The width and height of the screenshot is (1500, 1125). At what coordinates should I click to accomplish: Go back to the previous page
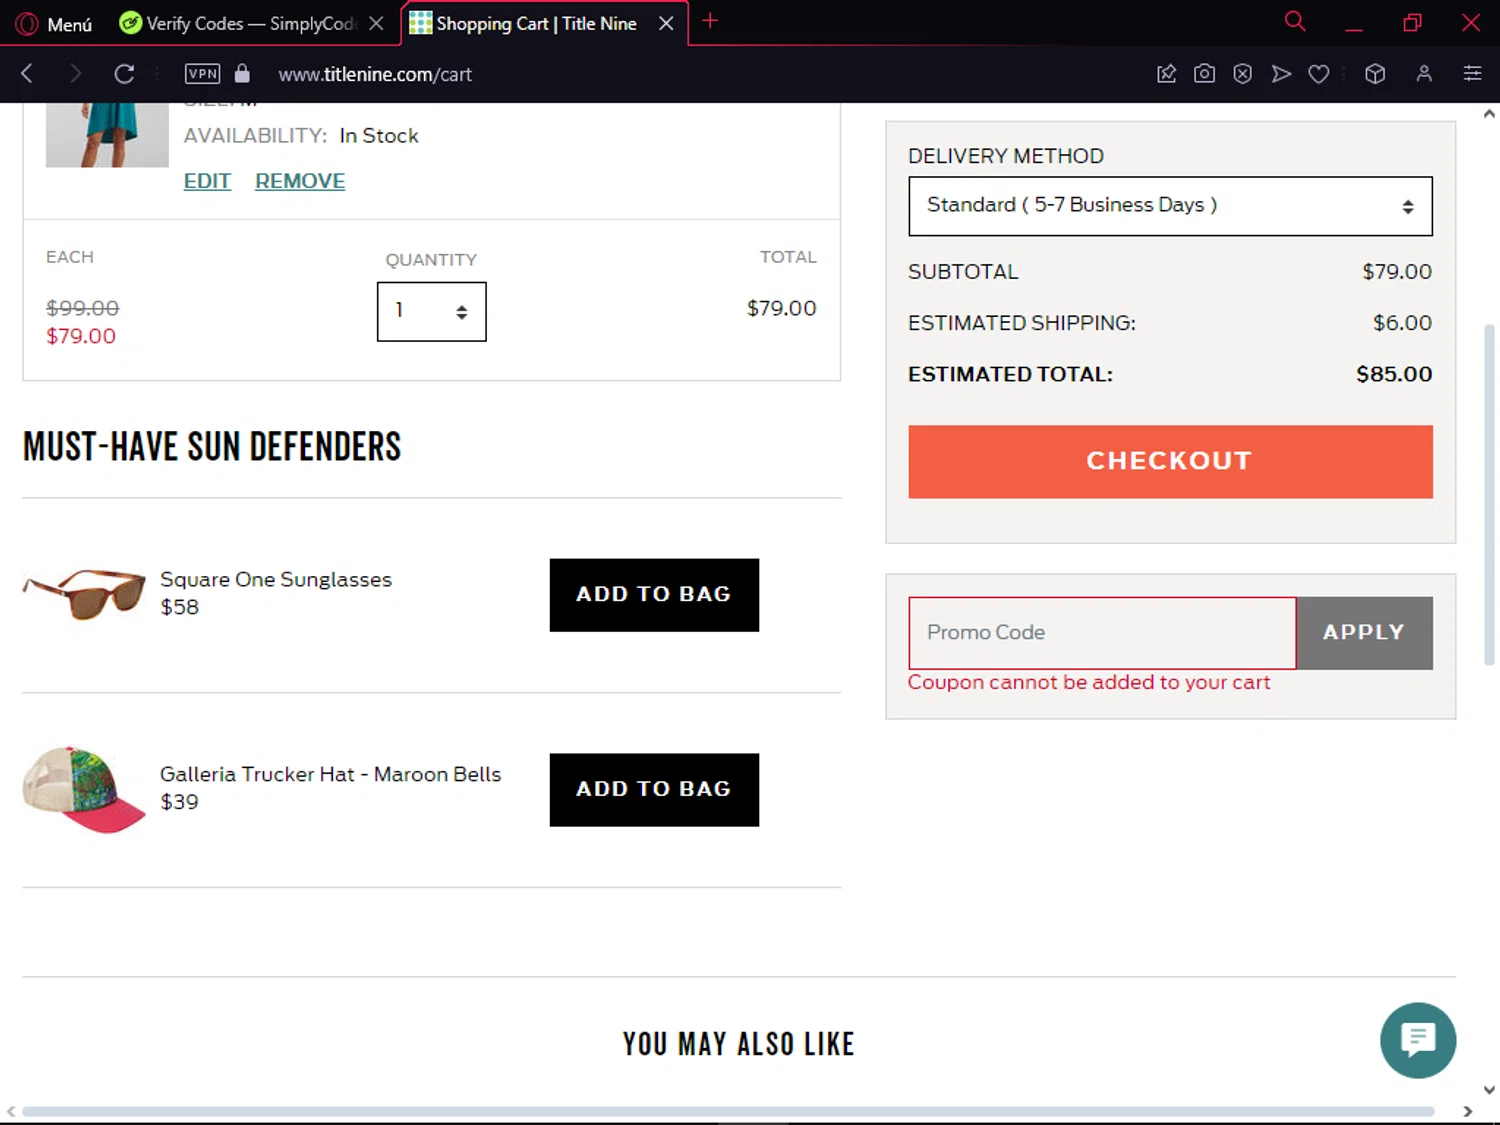[x=27, y=73]
